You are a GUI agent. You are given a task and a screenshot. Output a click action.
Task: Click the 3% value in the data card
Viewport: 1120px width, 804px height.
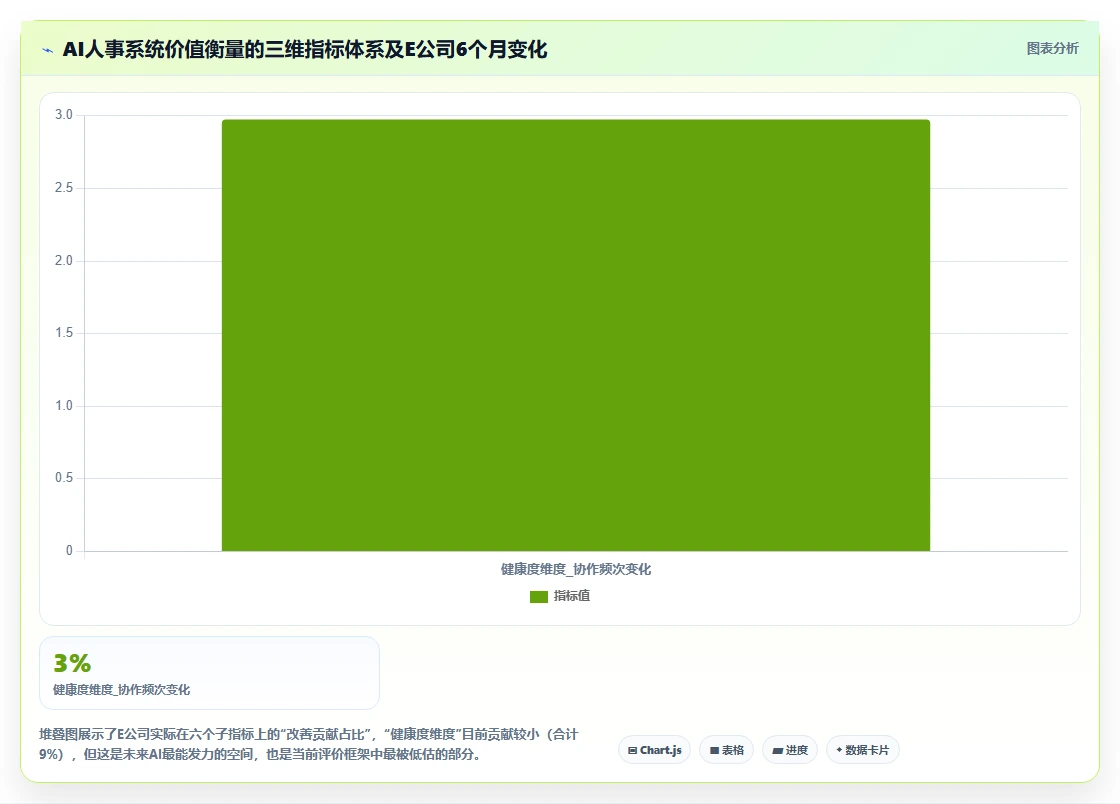click(x=72, y=663)
